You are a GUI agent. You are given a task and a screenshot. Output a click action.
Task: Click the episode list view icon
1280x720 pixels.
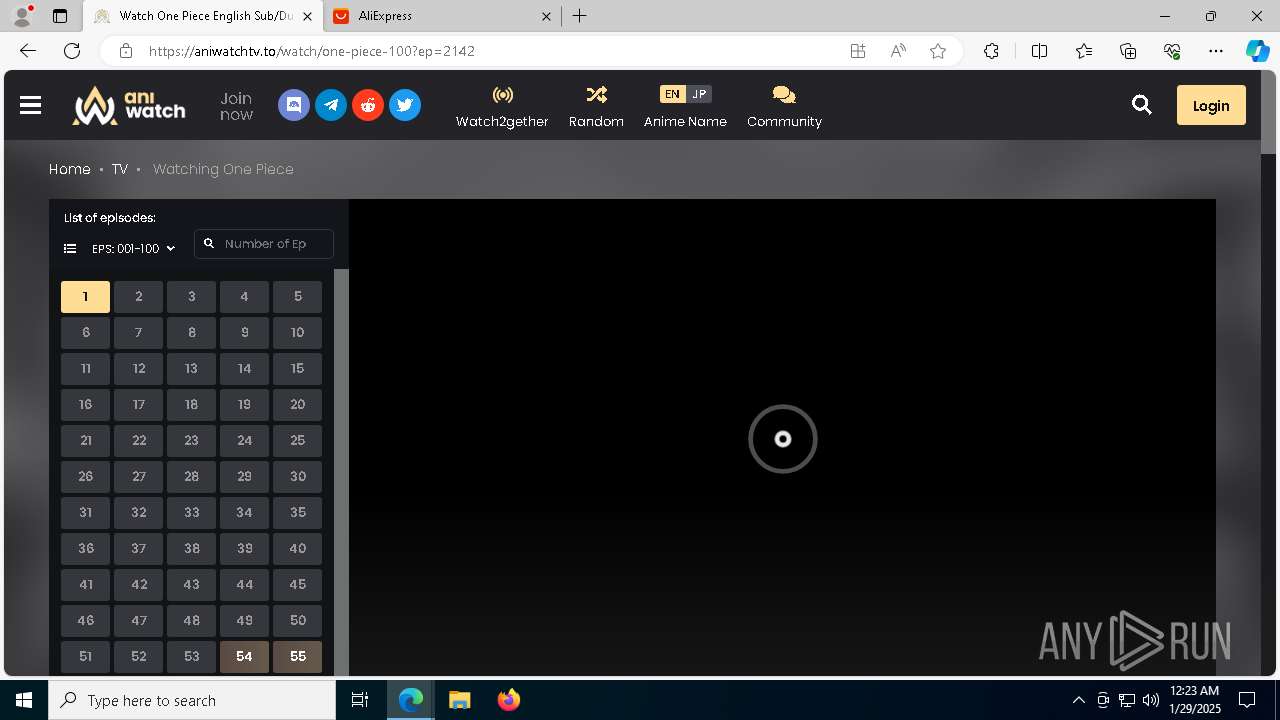coord(70,248)
